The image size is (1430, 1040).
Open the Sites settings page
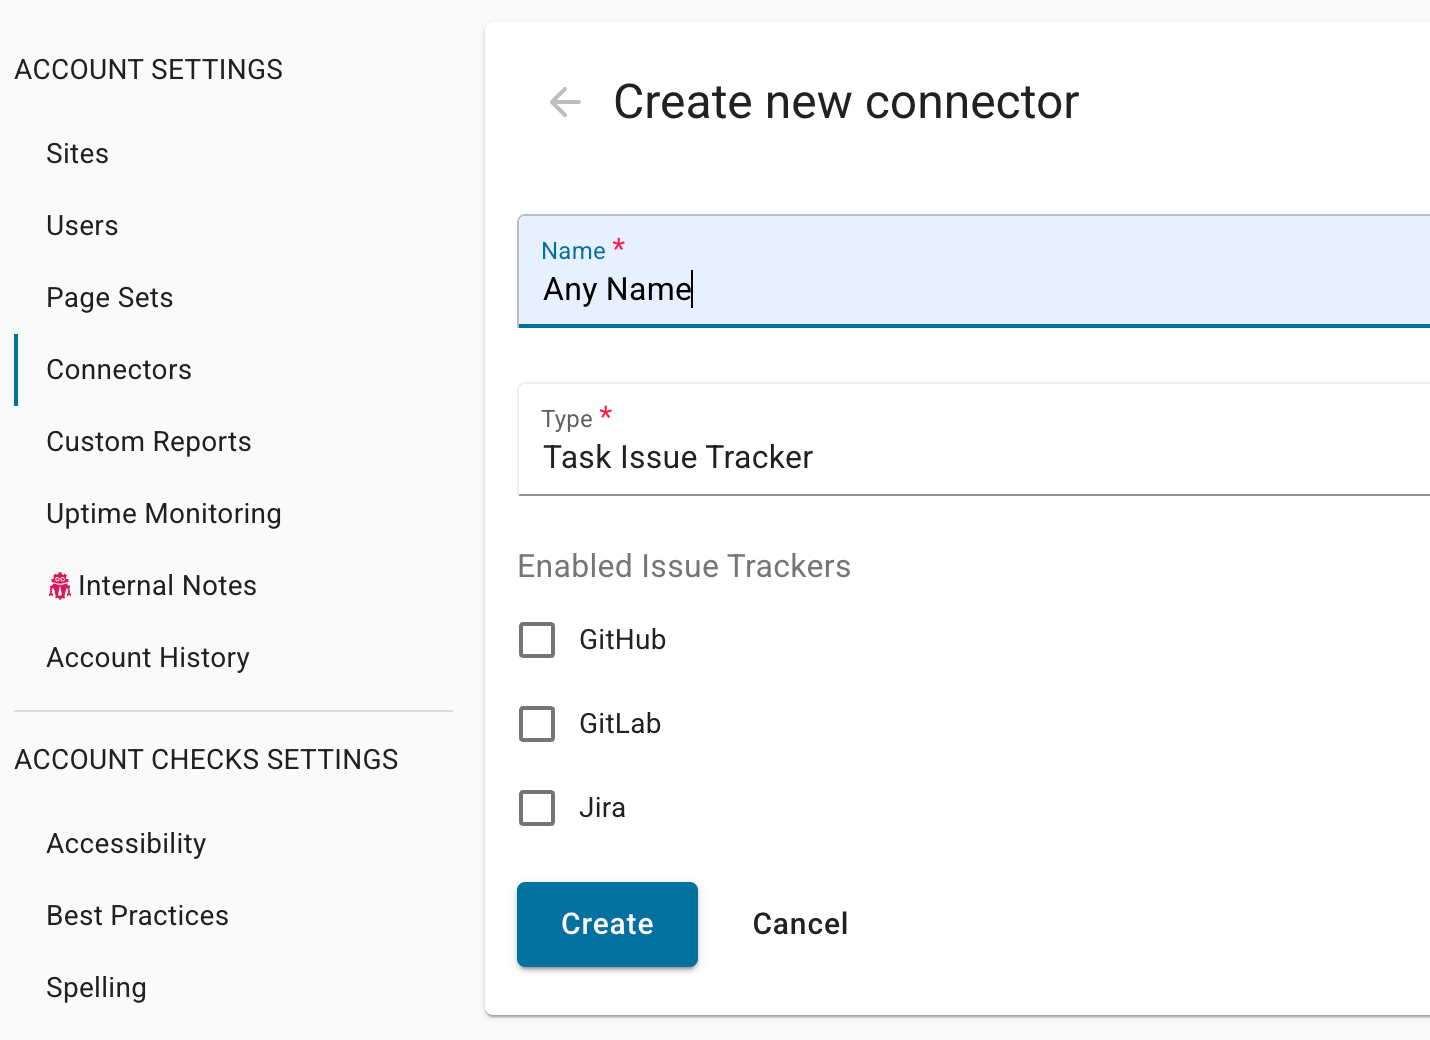[77, 153]
